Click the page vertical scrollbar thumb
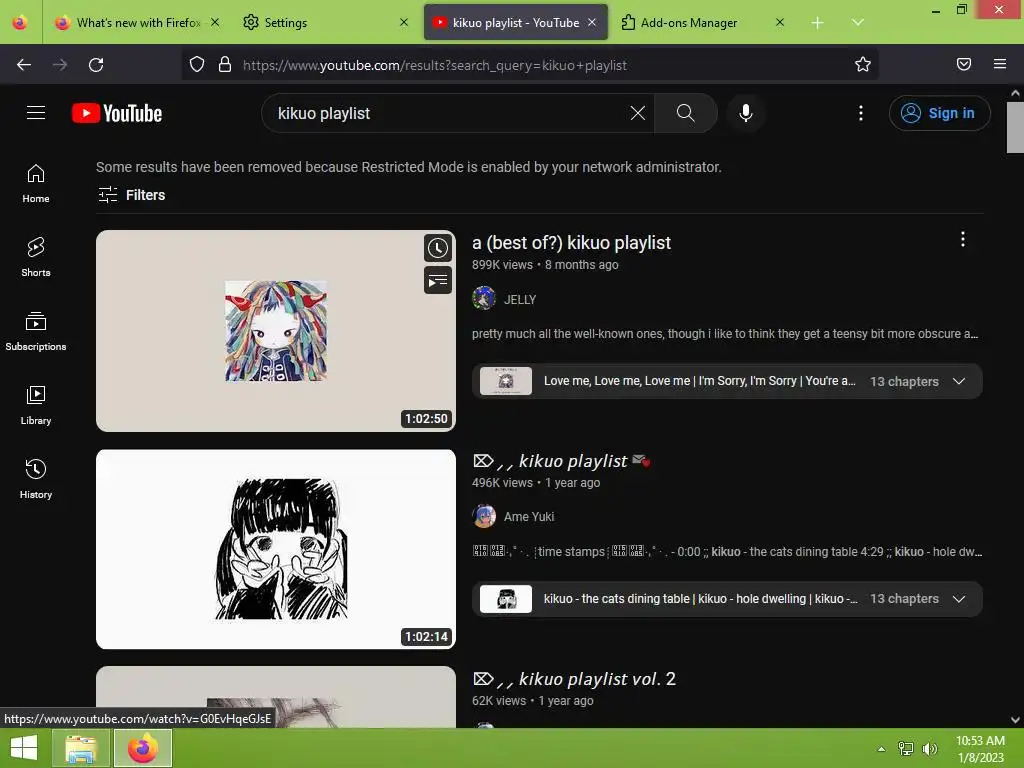Screen dimensions: 1024x768 1015,127
